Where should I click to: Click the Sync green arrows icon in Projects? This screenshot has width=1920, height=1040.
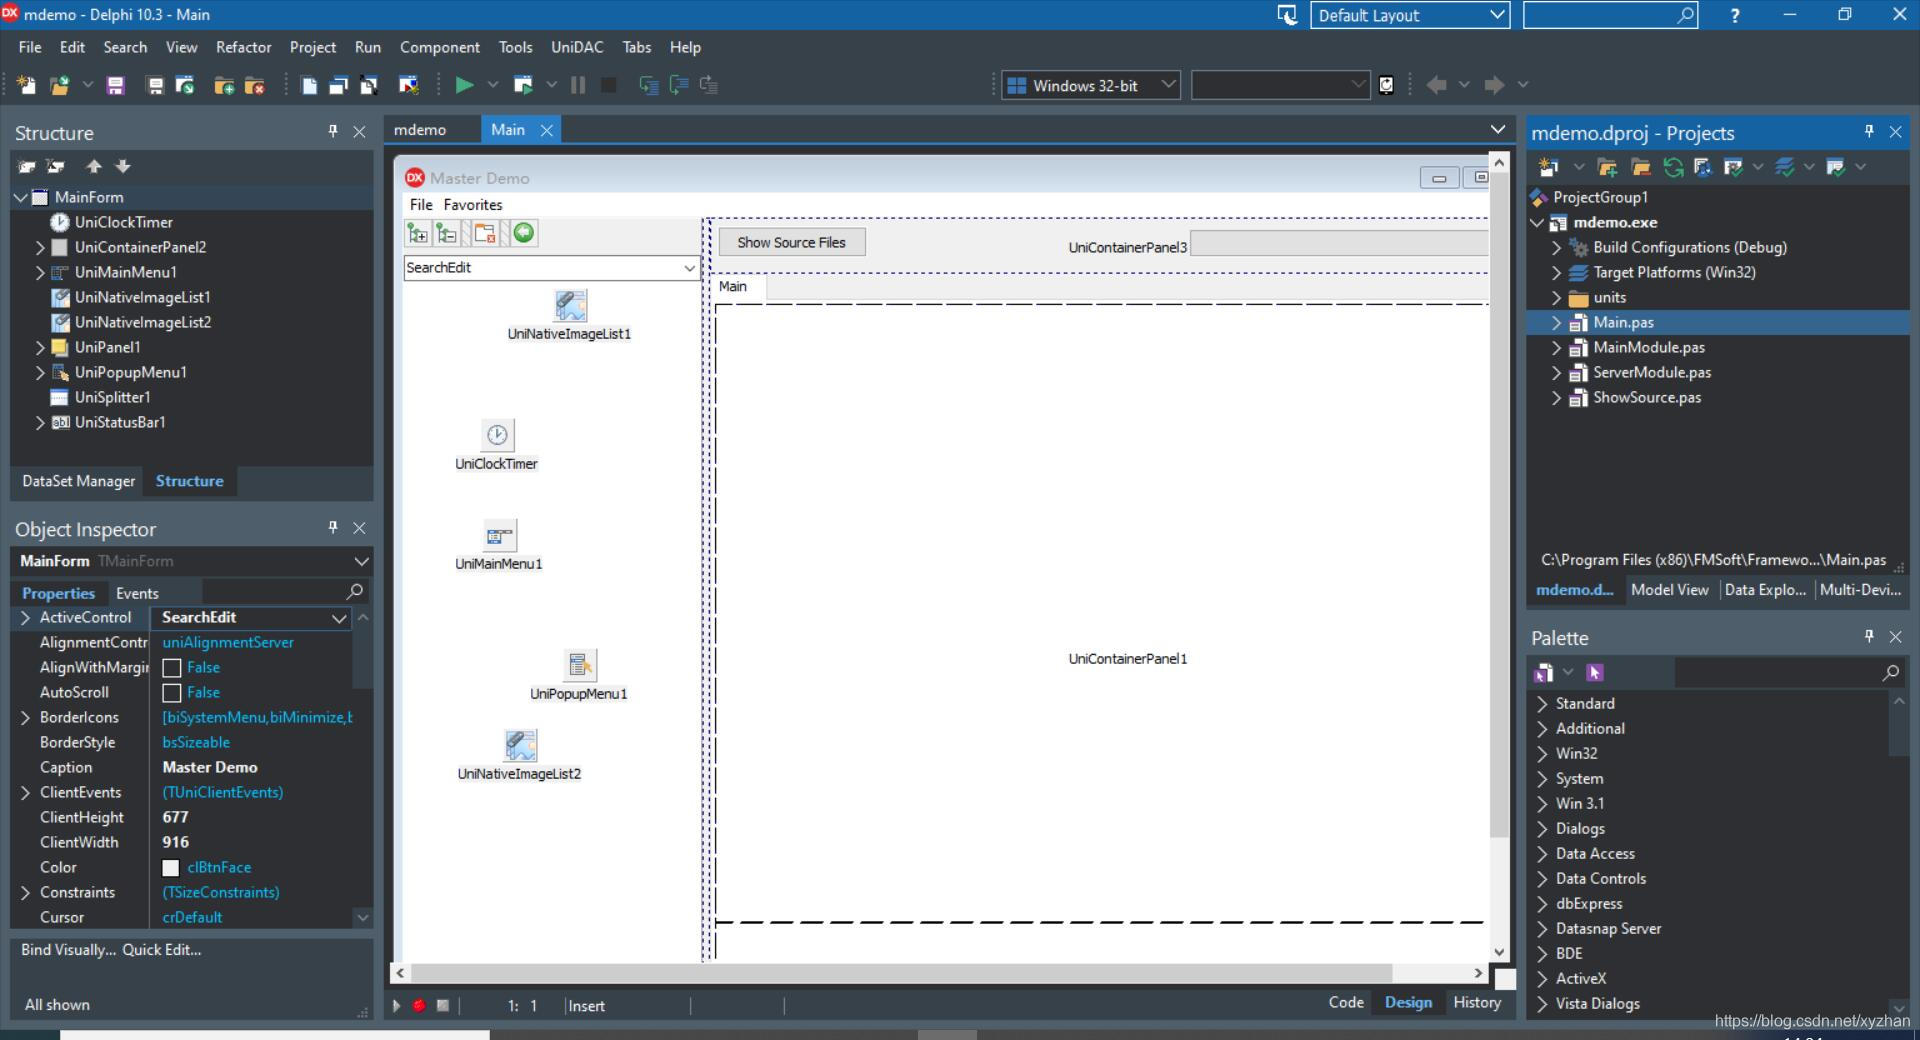1672,167
